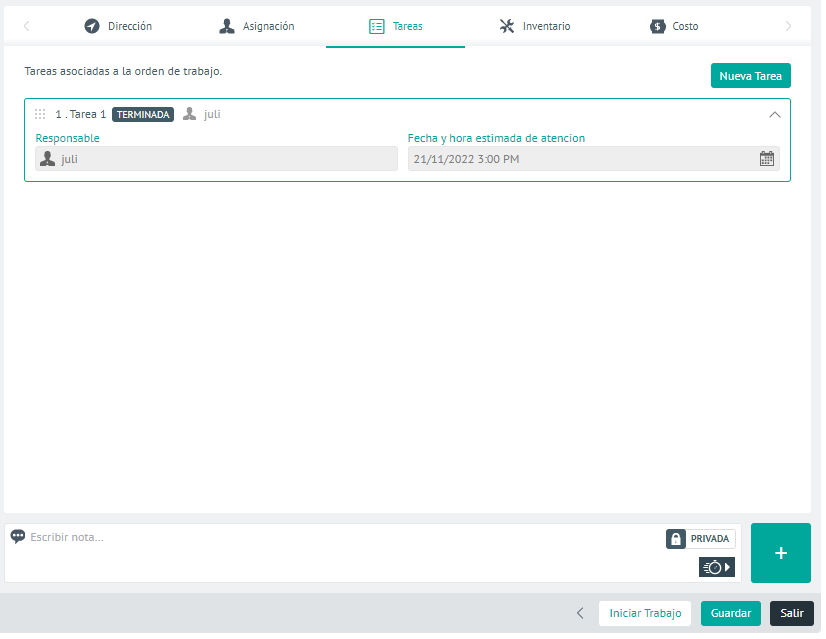826x639 pixels.
Task: Open the Dirección tab
Action: coord(118,26)
